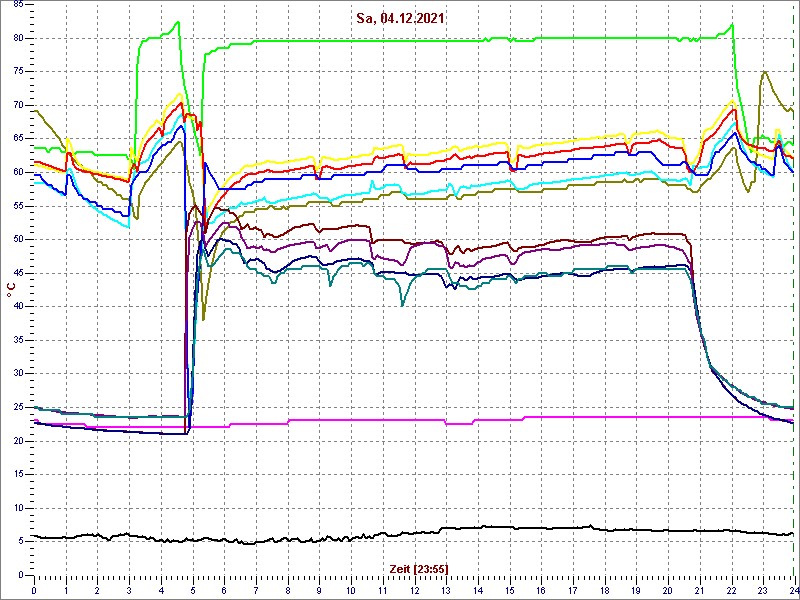Click temperature scale value '45' on y-axis
Screen dimensions: 800x600
pos(19,273)
